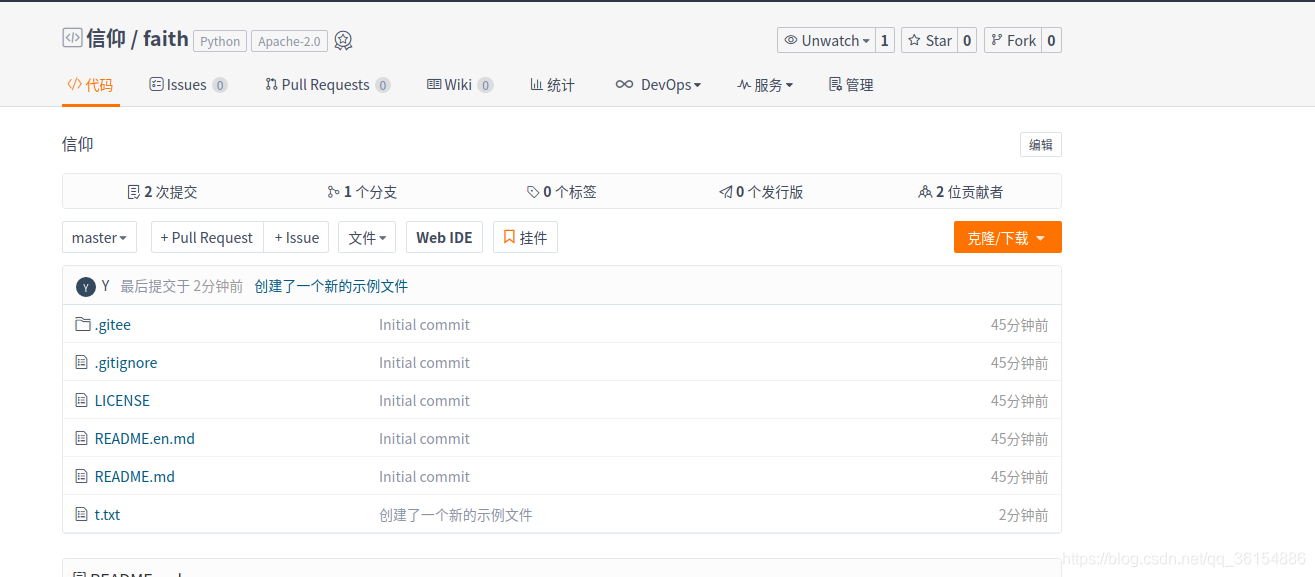Expand the 克隆/下载 clone download button
This screenshot has height=577, width=1315.
(1007, 237)
